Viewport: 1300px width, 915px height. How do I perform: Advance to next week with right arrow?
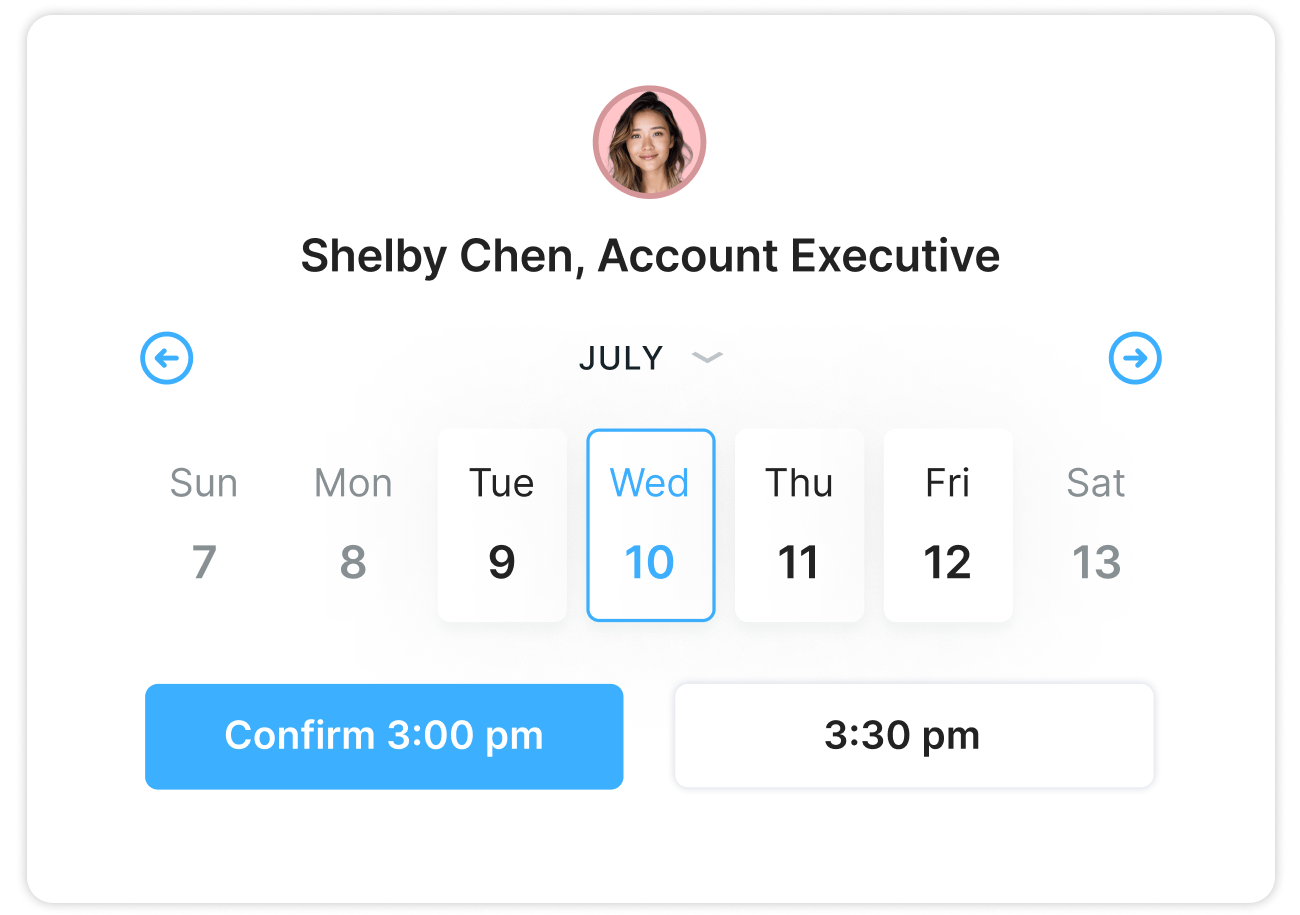click(1135, 358)
